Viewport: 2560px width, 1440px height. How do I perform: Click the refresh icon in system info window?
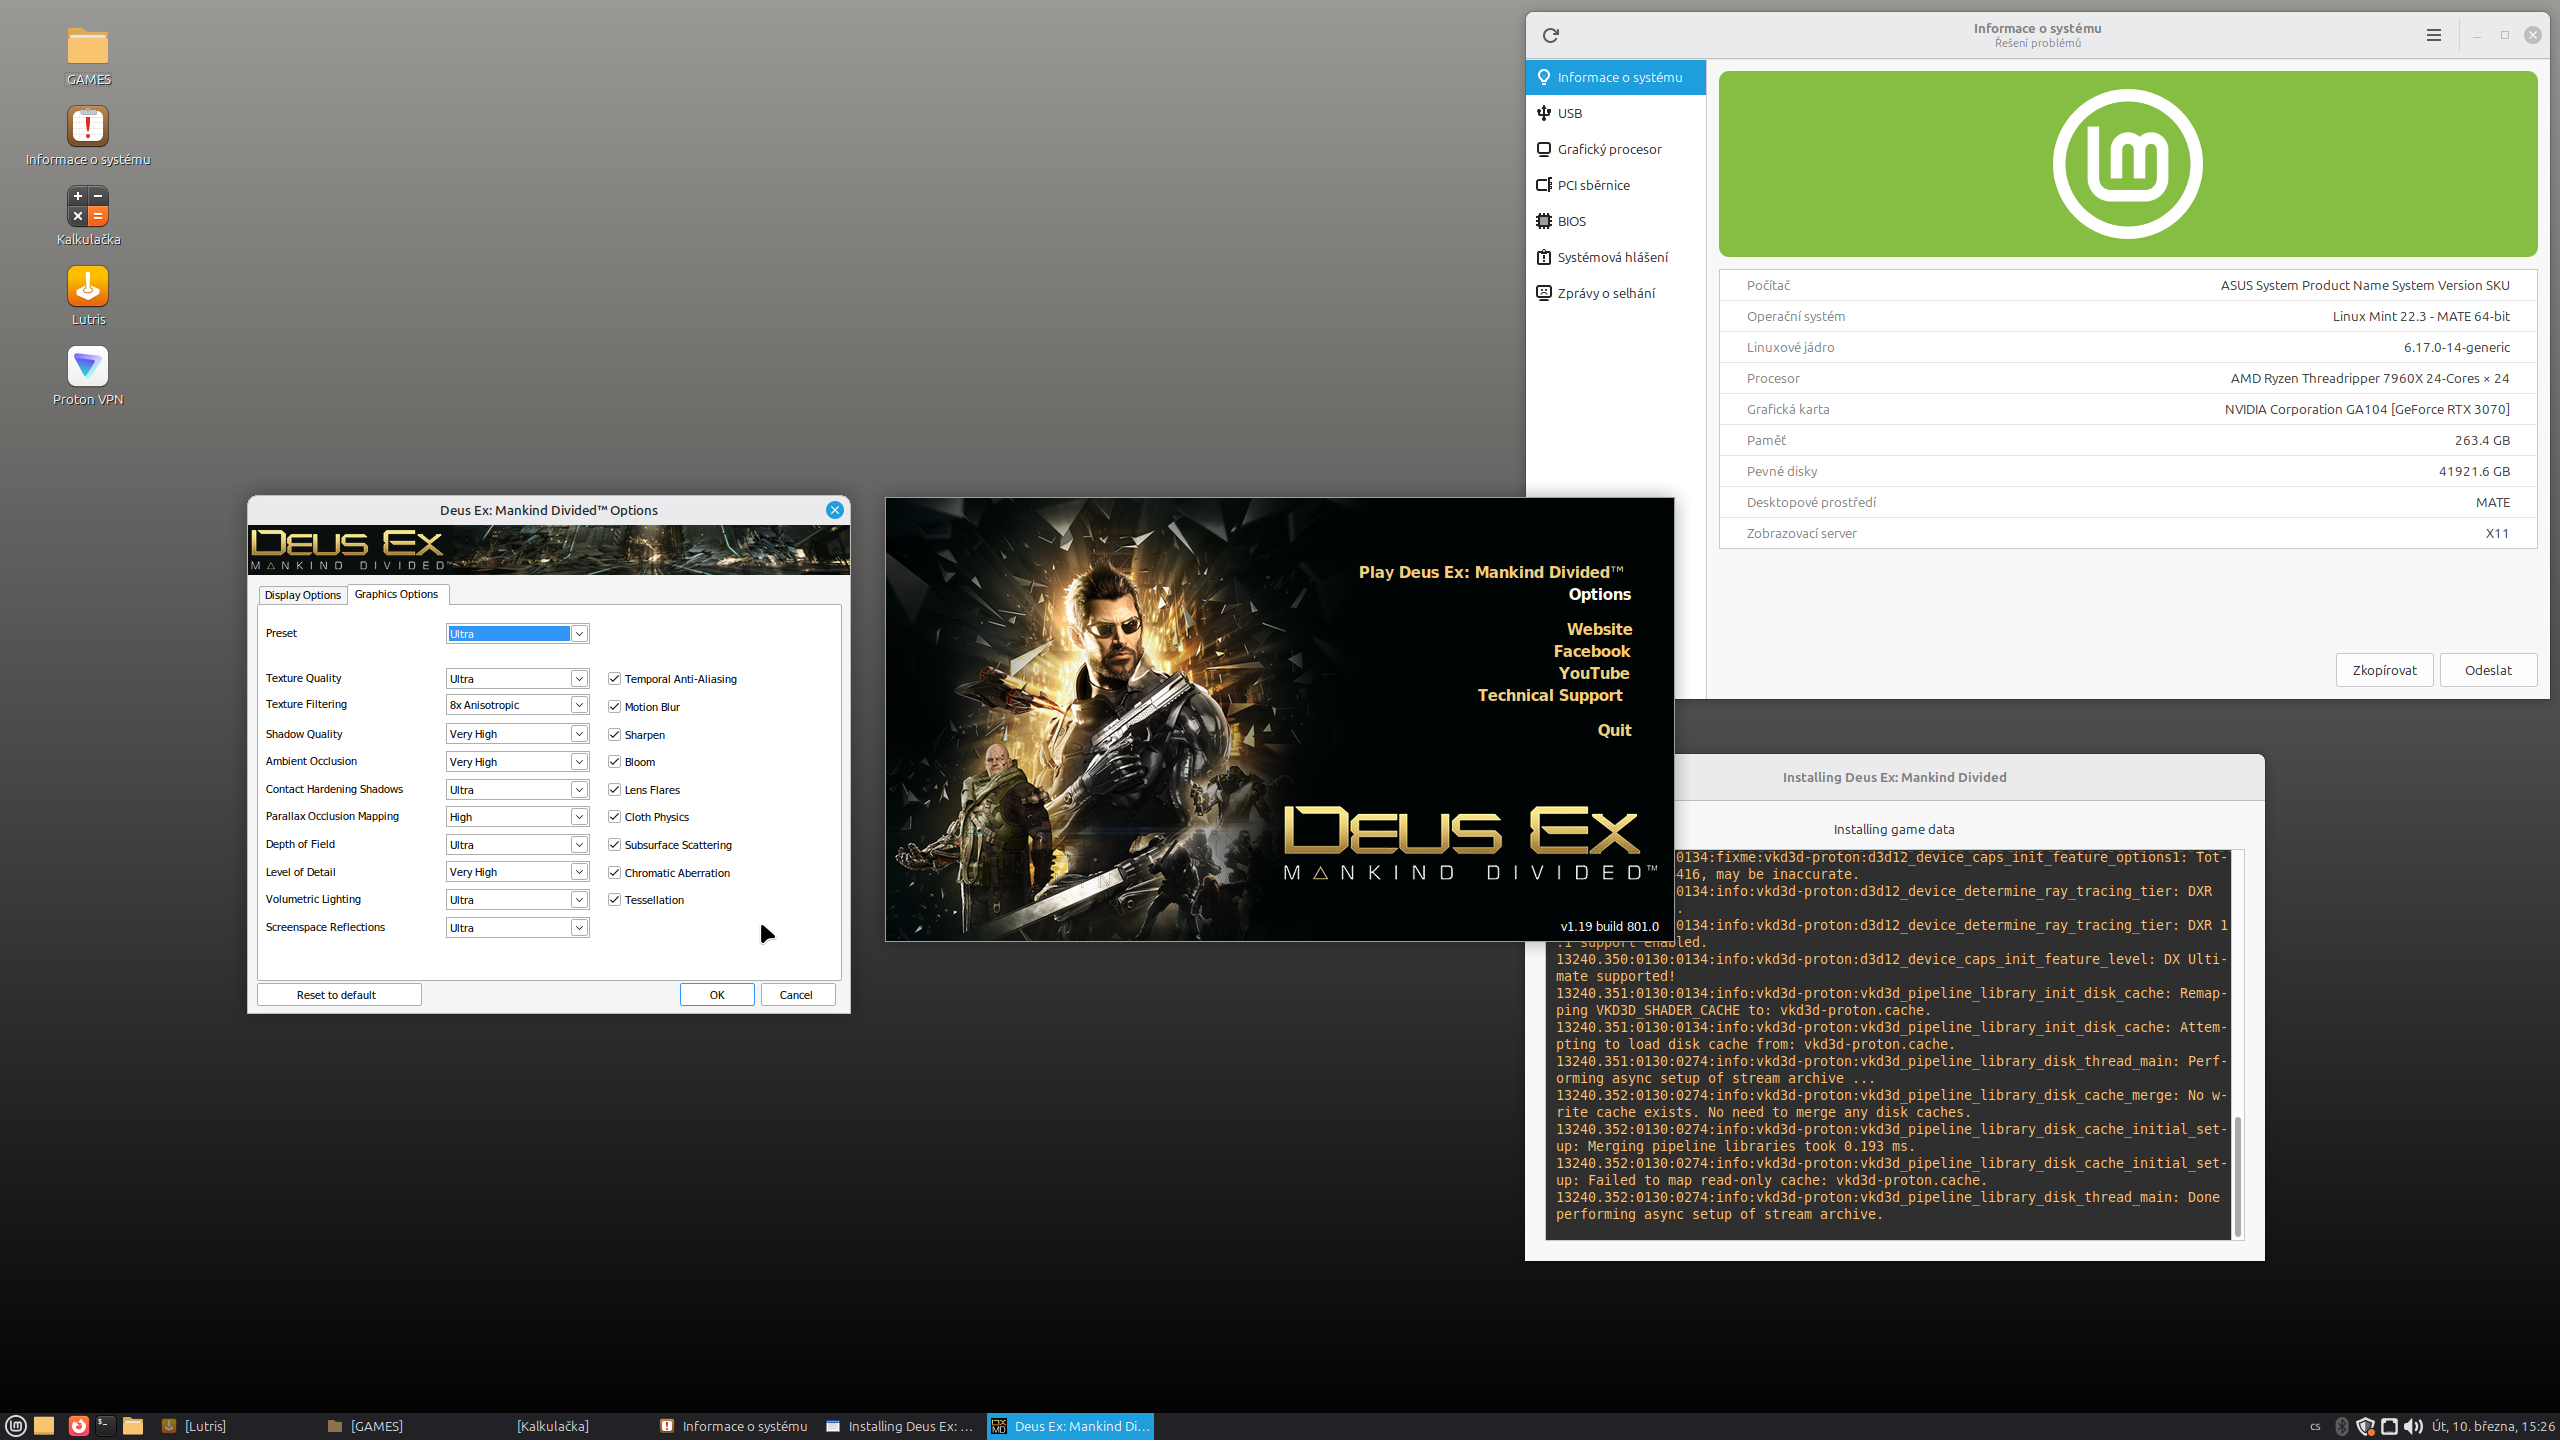click(1550, 35)
